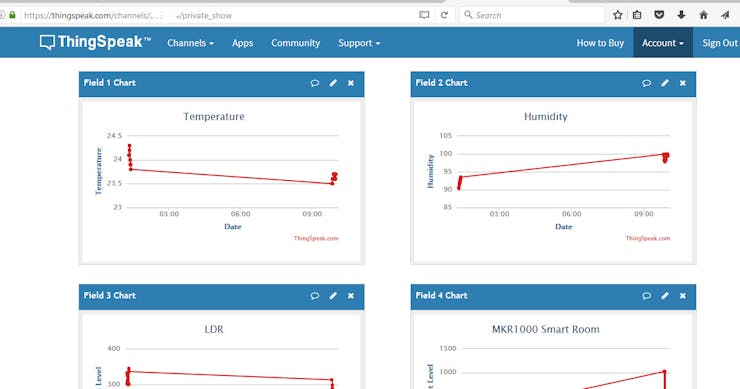The height and width of the screenshot is (389, 740).
Task: Click the 03:00 tick on Humidity chart
Action: [499, 214]
